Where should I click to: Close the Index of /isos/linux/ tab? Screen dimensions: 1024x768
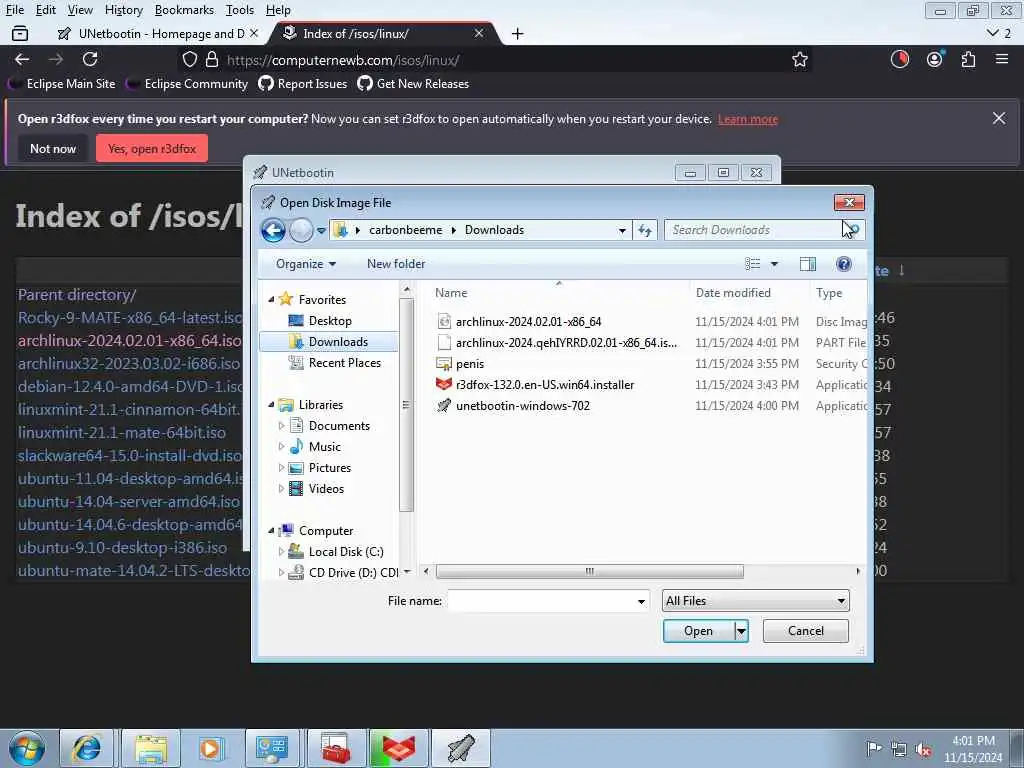479,33
